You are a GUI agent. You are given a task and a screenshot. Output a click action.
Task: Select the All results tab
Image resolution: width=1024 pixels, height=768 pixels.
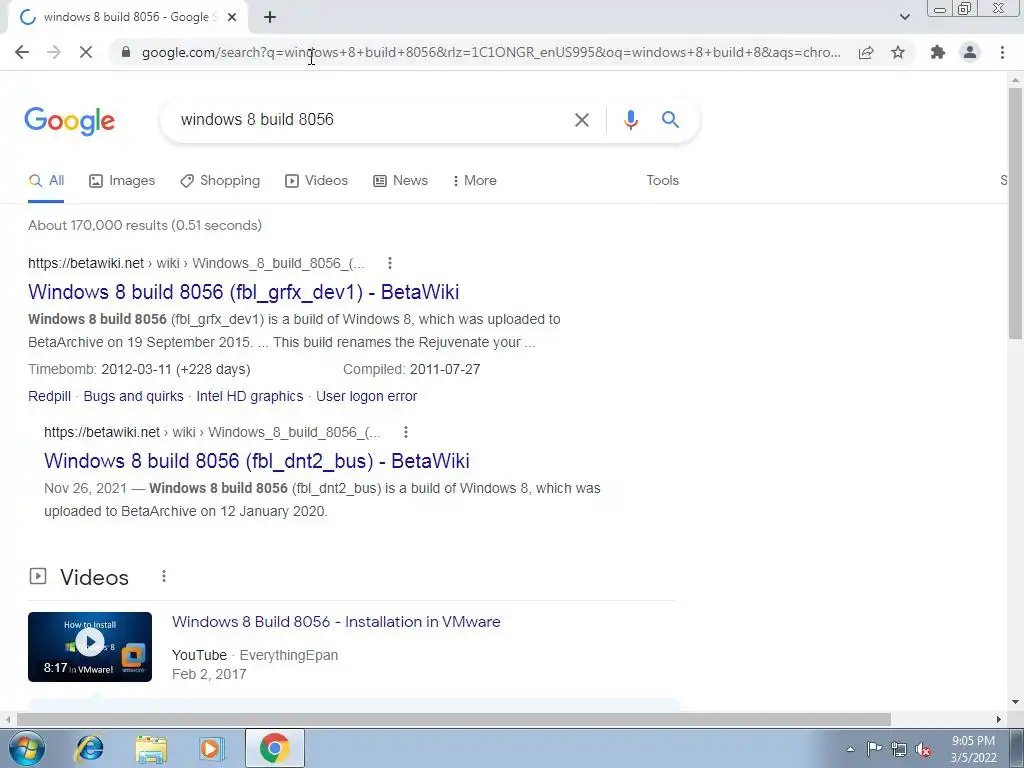pyautogui.click(x=46, y=181)
